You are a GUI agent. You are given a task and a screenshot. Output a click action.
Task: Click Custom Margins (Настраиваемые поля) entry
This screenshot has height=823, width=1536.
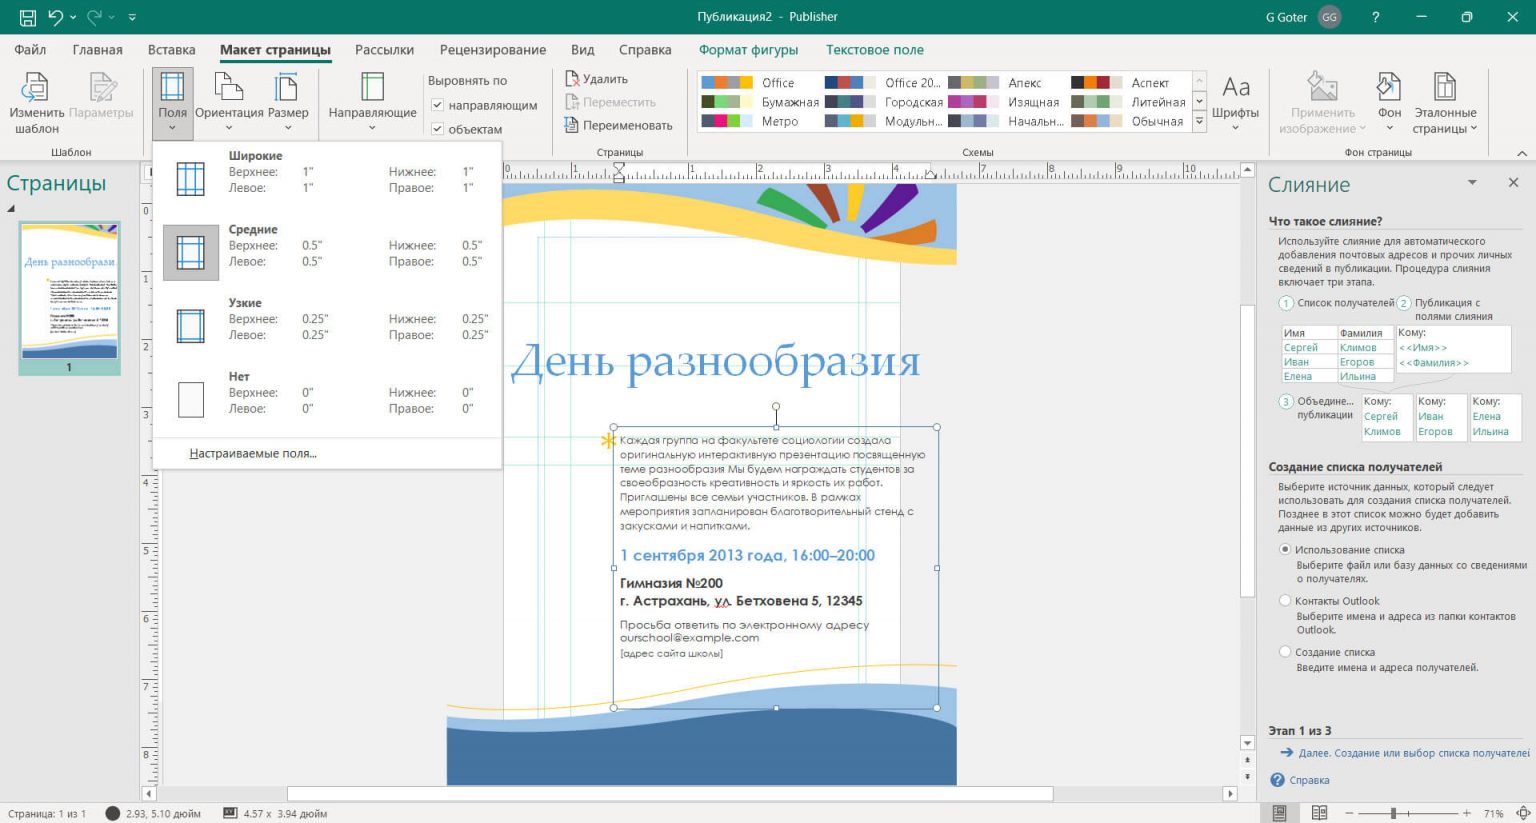(253, 454)
